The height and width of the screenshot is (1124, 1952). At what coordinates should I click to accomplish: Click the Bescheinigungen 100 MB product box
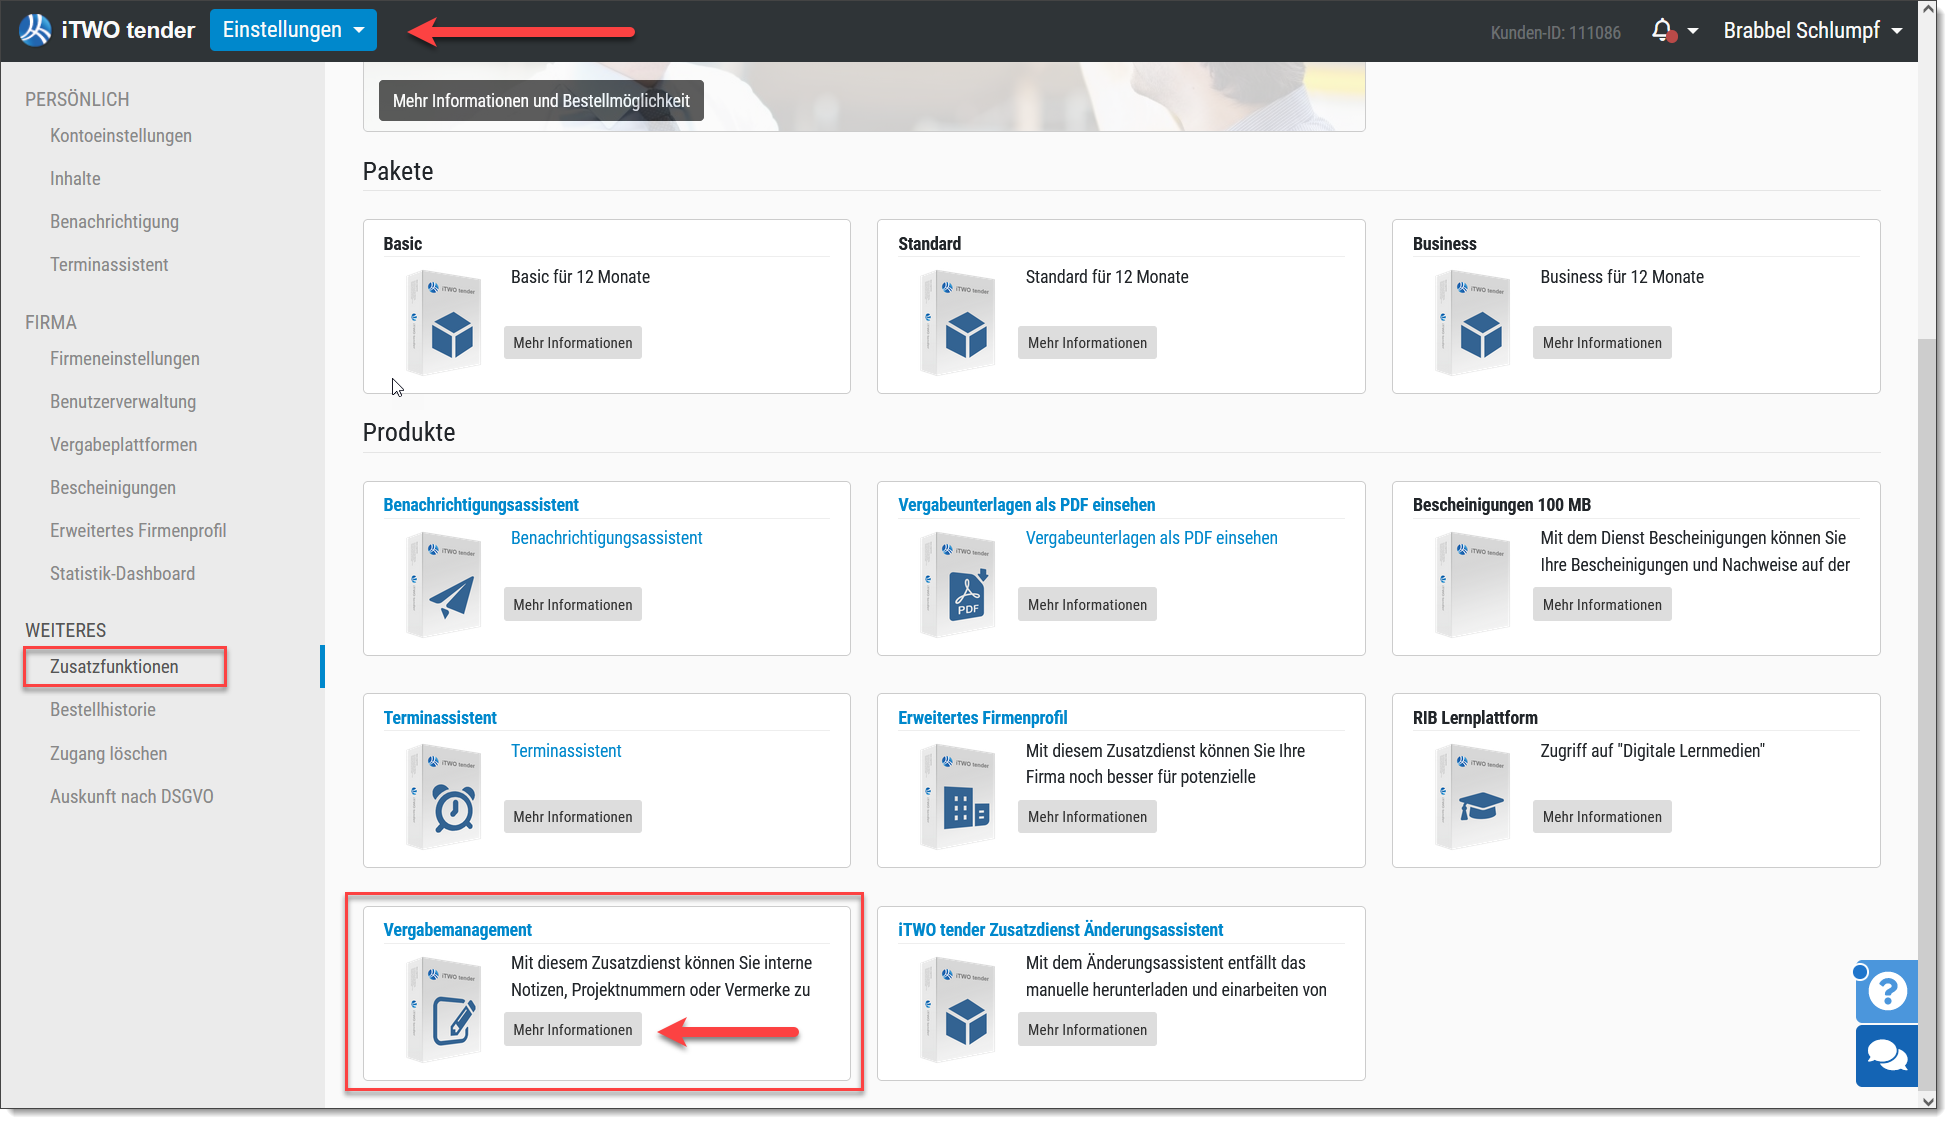coord(1473,585)
